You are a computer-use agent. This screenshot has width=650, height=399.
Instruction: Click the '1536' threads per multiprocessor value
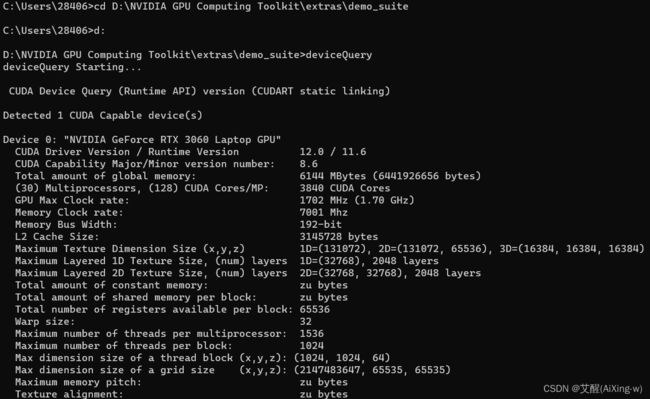coord(311,334)
